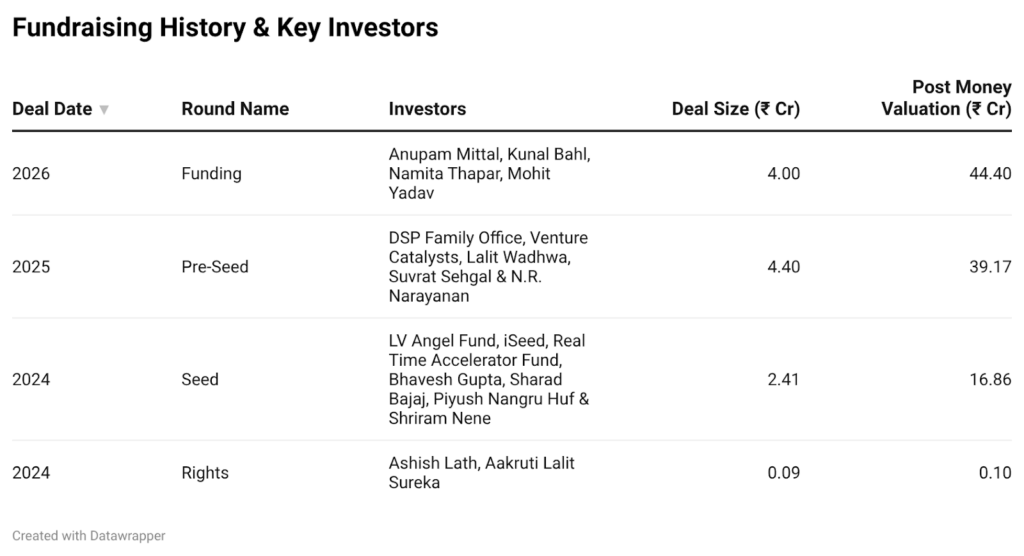Click the 44.40 post money valuation
Screen dimensions: 1024x556
click(990, 173)
